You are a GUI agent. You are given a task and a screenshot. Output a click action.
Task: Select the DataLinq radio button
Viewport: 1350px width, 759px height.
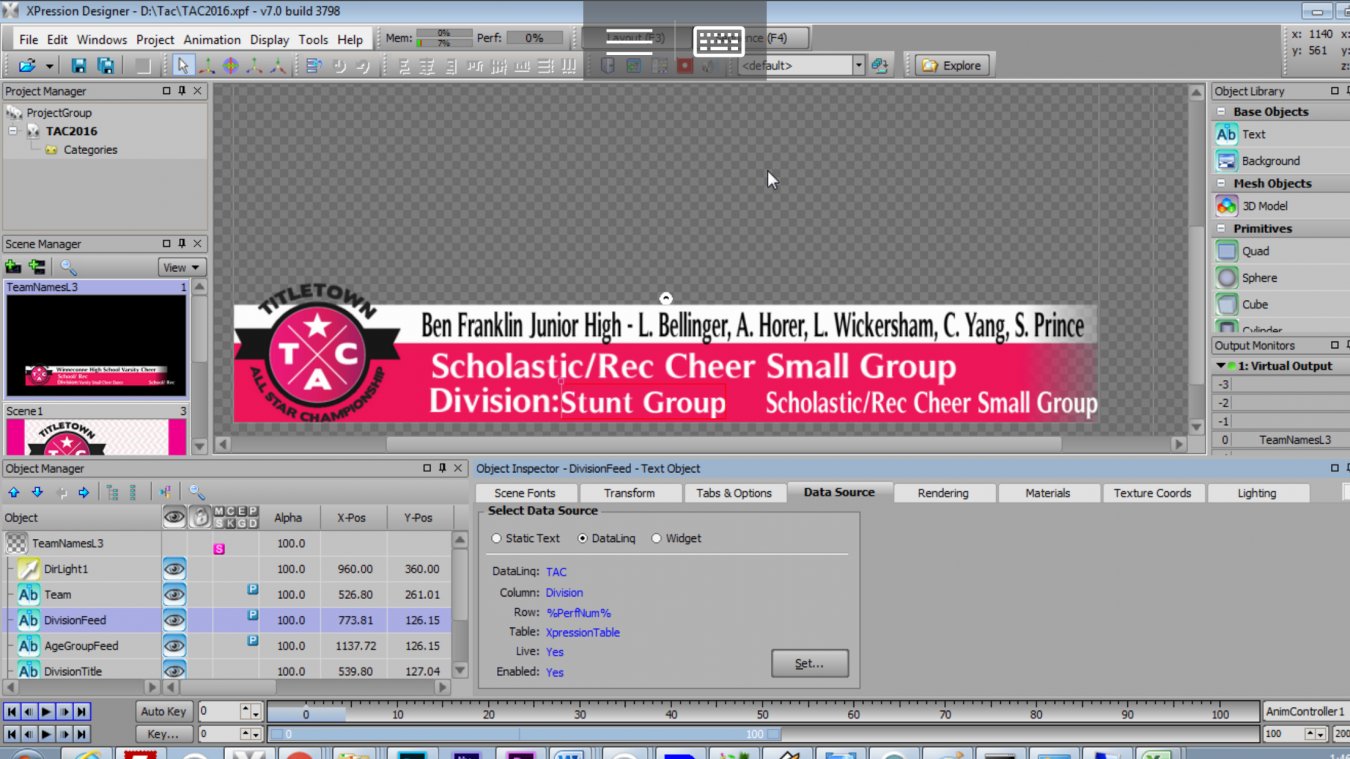[583, 538]
